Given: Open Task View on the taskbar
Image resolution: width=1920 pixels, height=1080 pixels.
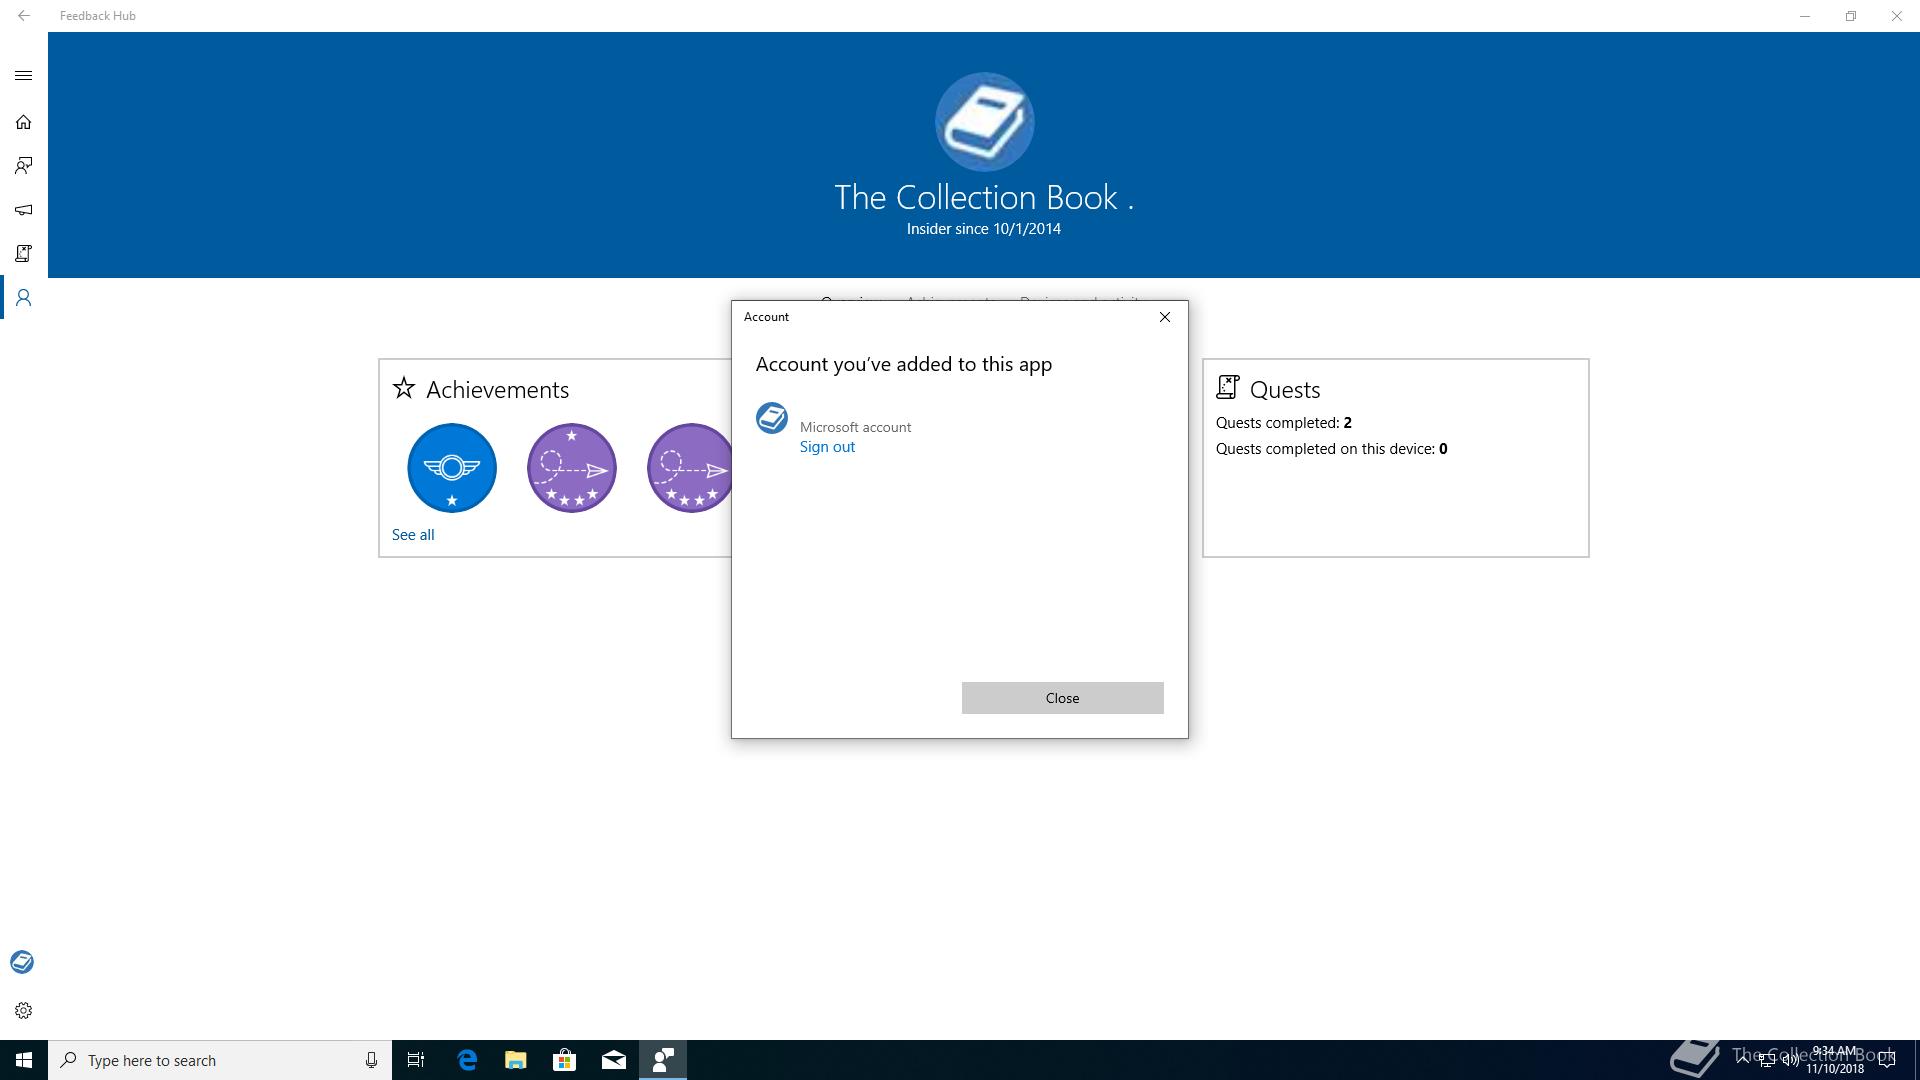Looking at the screenshot, I should tap(416, 1060).
